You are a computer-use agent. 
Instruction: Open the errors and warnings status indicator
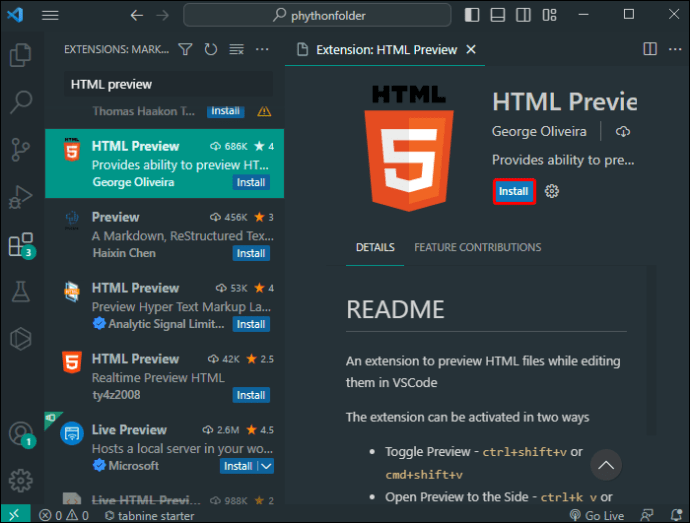pos(64,516)
